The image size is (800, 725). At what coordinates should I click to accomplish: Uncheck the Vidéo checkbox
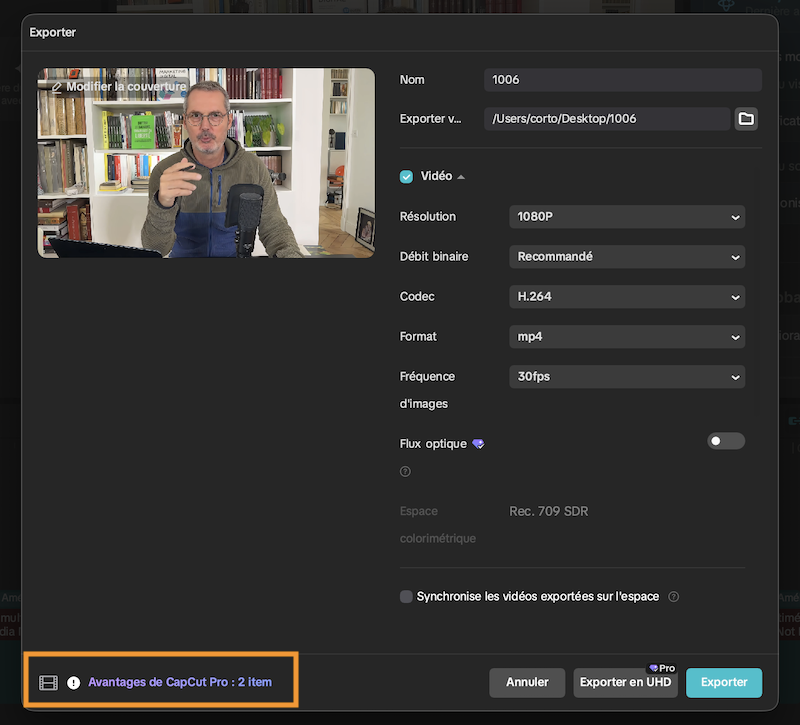click(406, 177)
